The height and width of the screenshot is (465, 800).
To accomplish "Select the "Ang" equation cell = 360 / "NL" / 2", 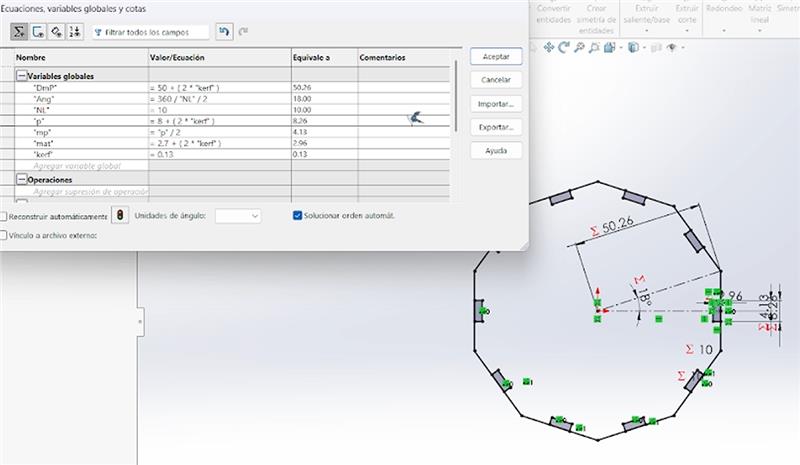I will click(x=219, y=99).
